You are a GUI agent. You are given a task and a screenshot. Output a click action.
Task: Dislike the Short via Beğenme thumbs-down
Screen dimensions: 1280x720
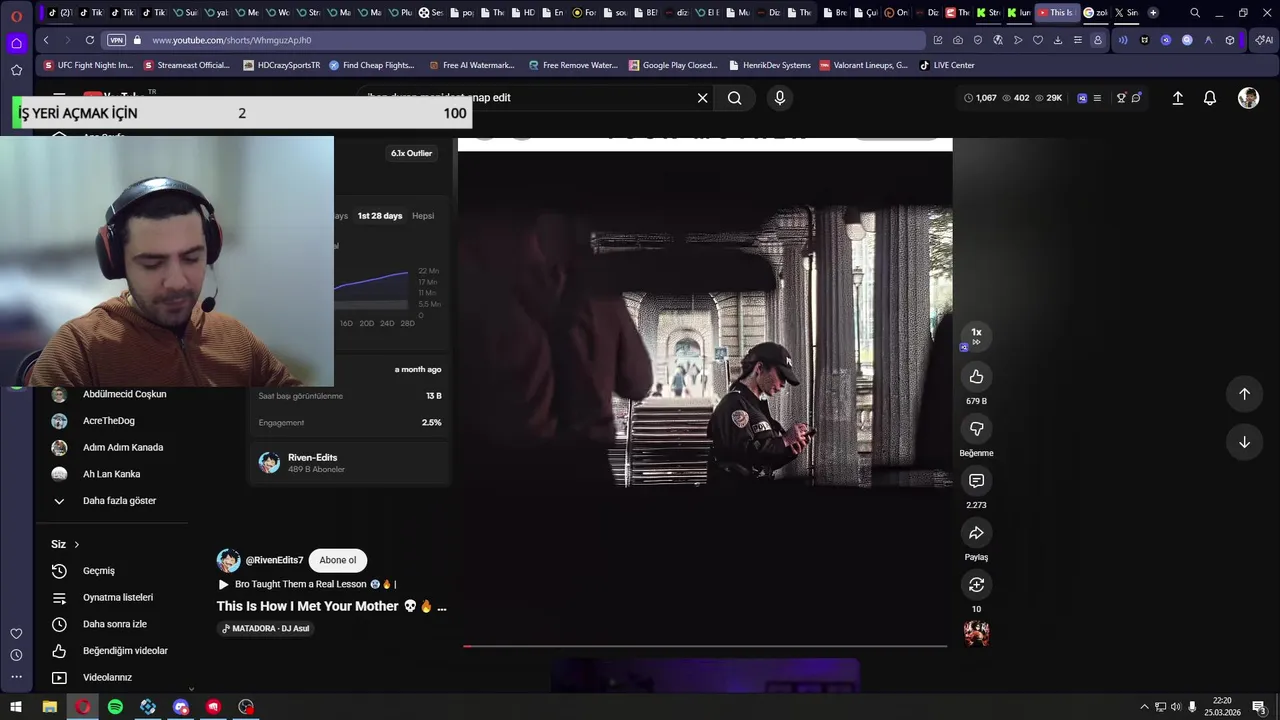coord(976,429)
